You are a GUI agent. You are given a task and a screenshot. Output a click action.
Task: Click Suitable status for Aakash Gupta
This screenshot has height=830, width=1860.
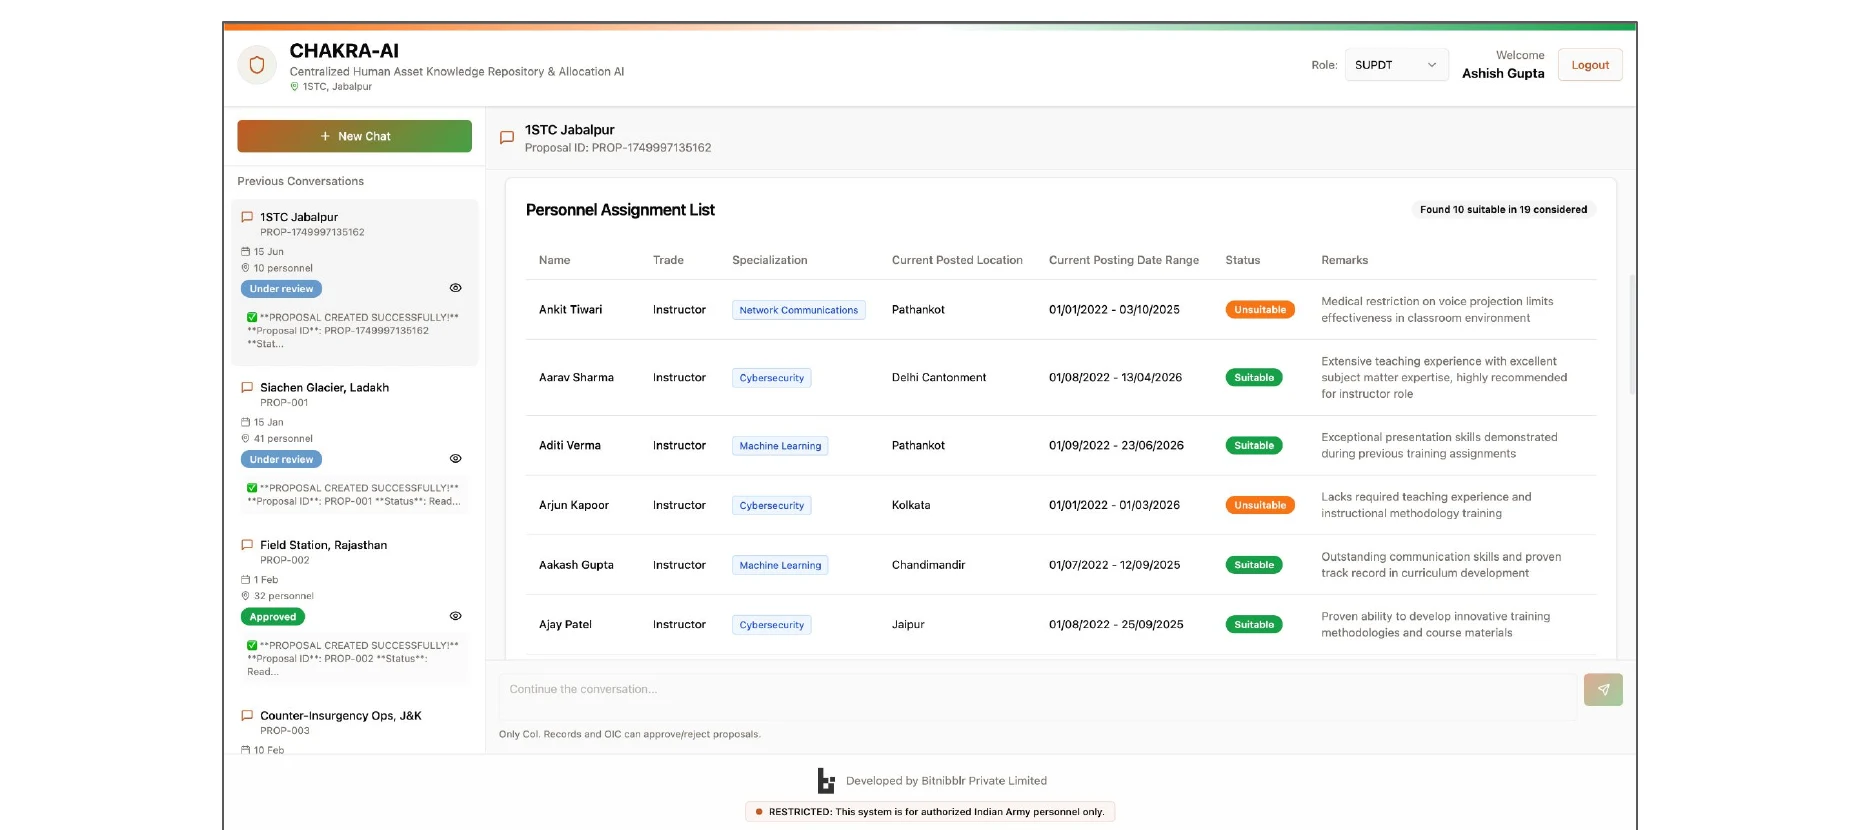tap(1254, 565)
